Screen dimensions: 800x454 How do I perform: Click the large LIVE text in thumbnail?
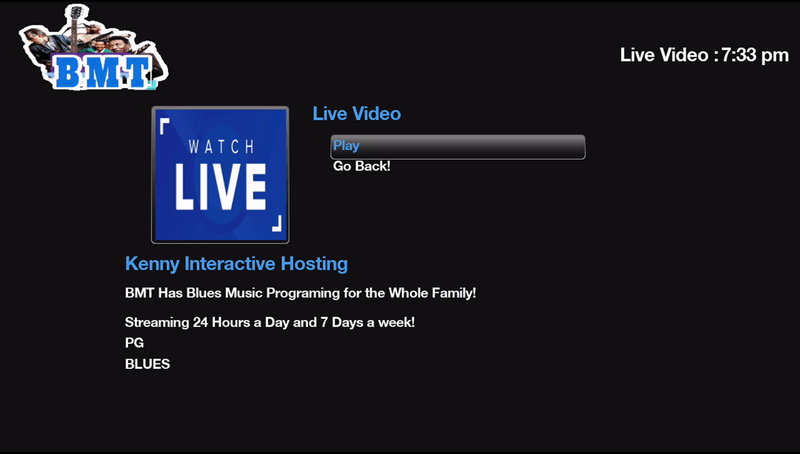(x=220, y=187)
